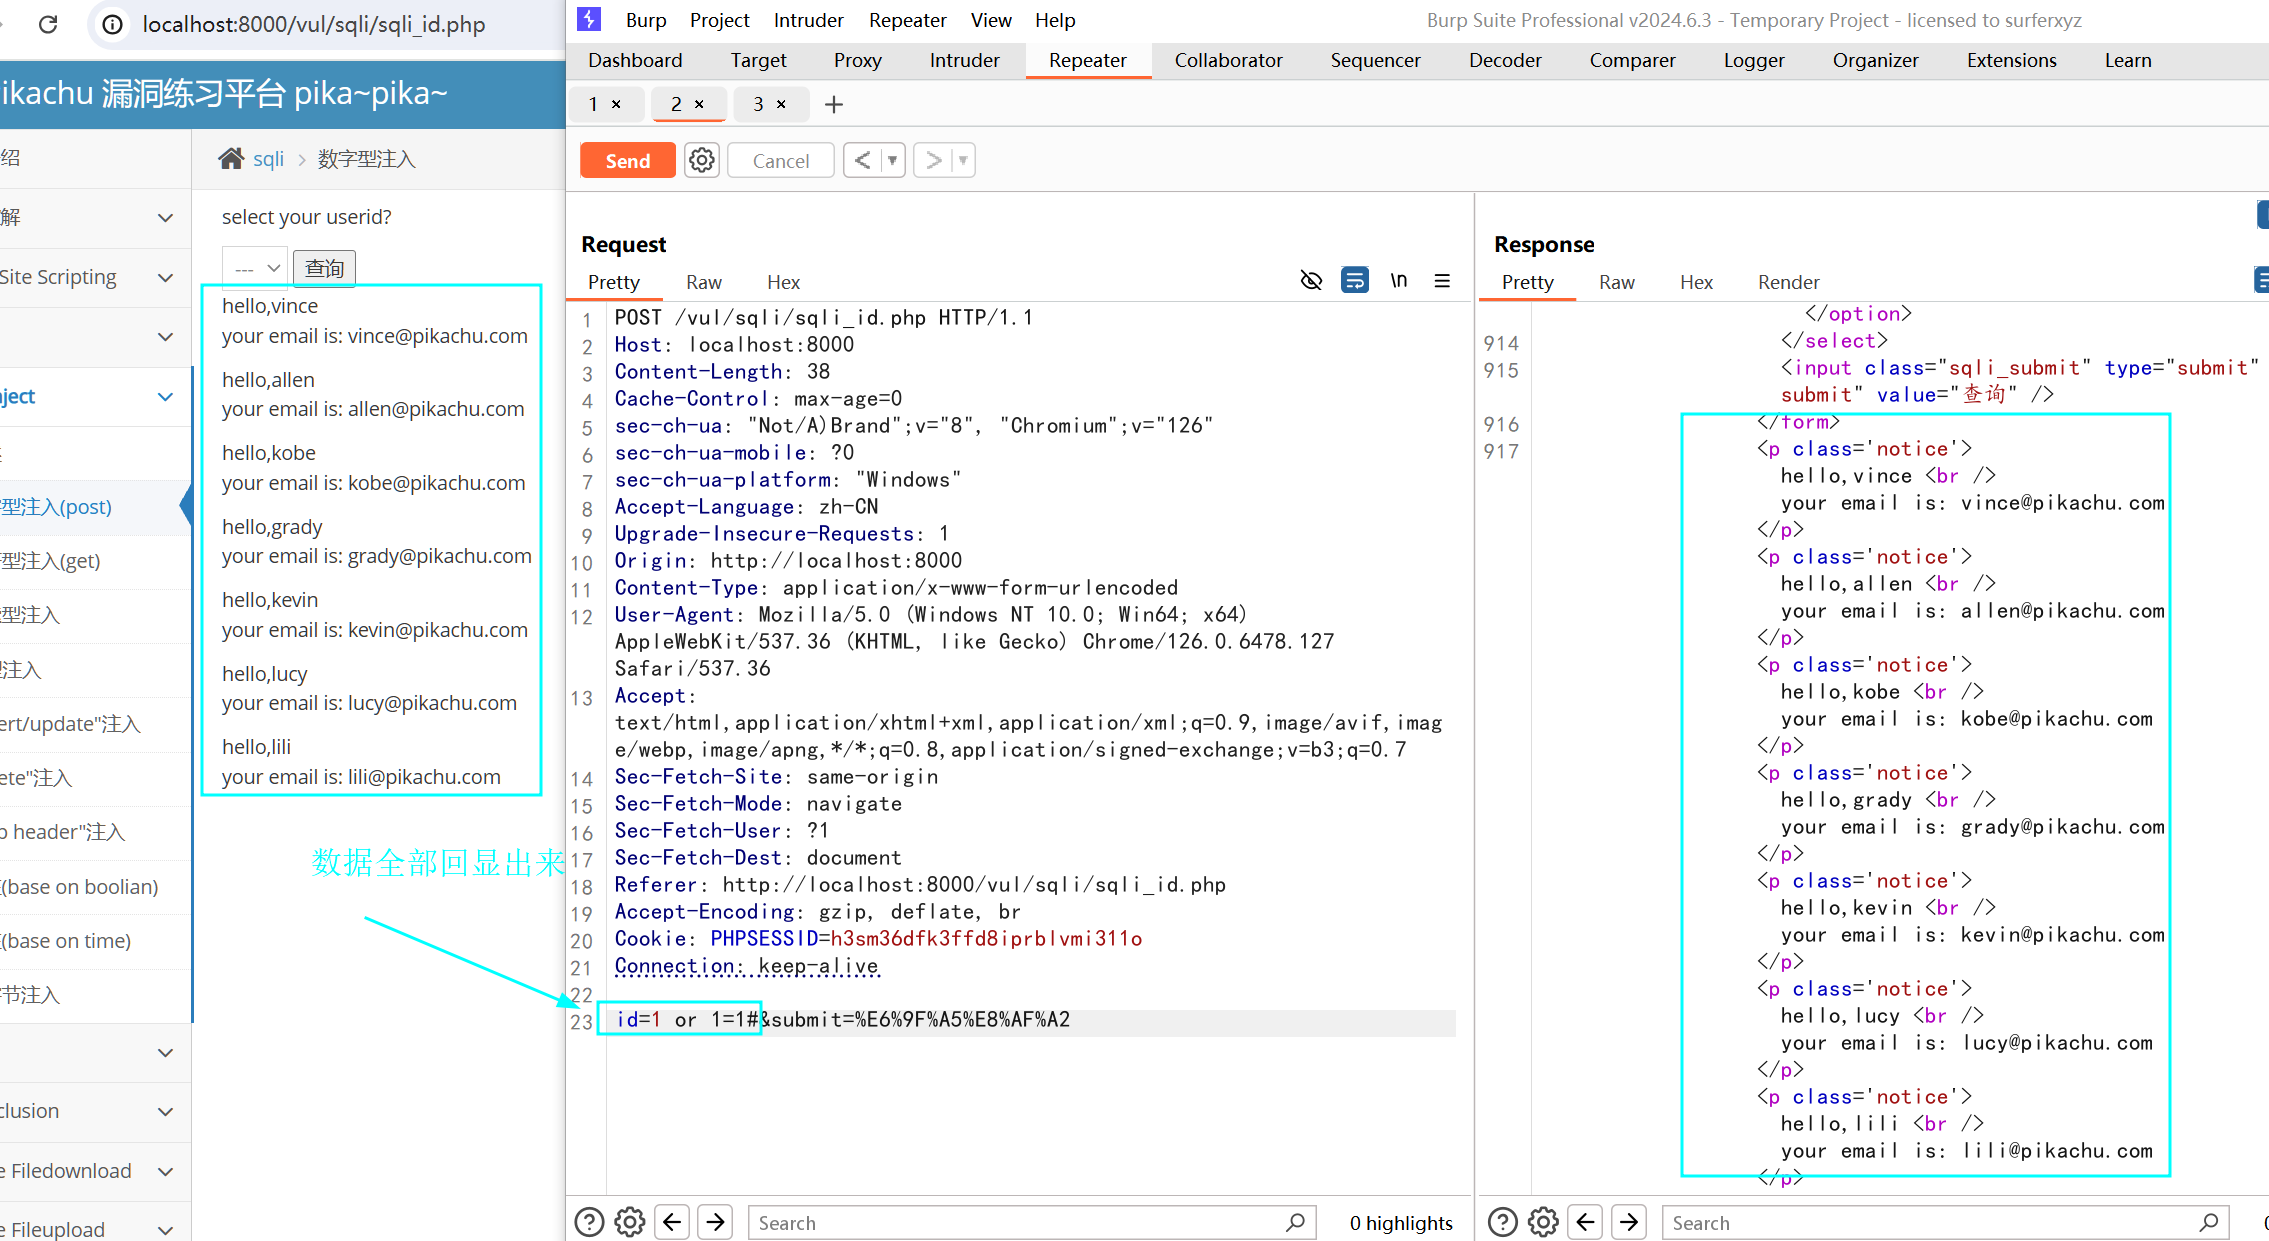Expand the Filedownload sidebar section
Screen dimensions: 2269x1241
pos(166,1171)
